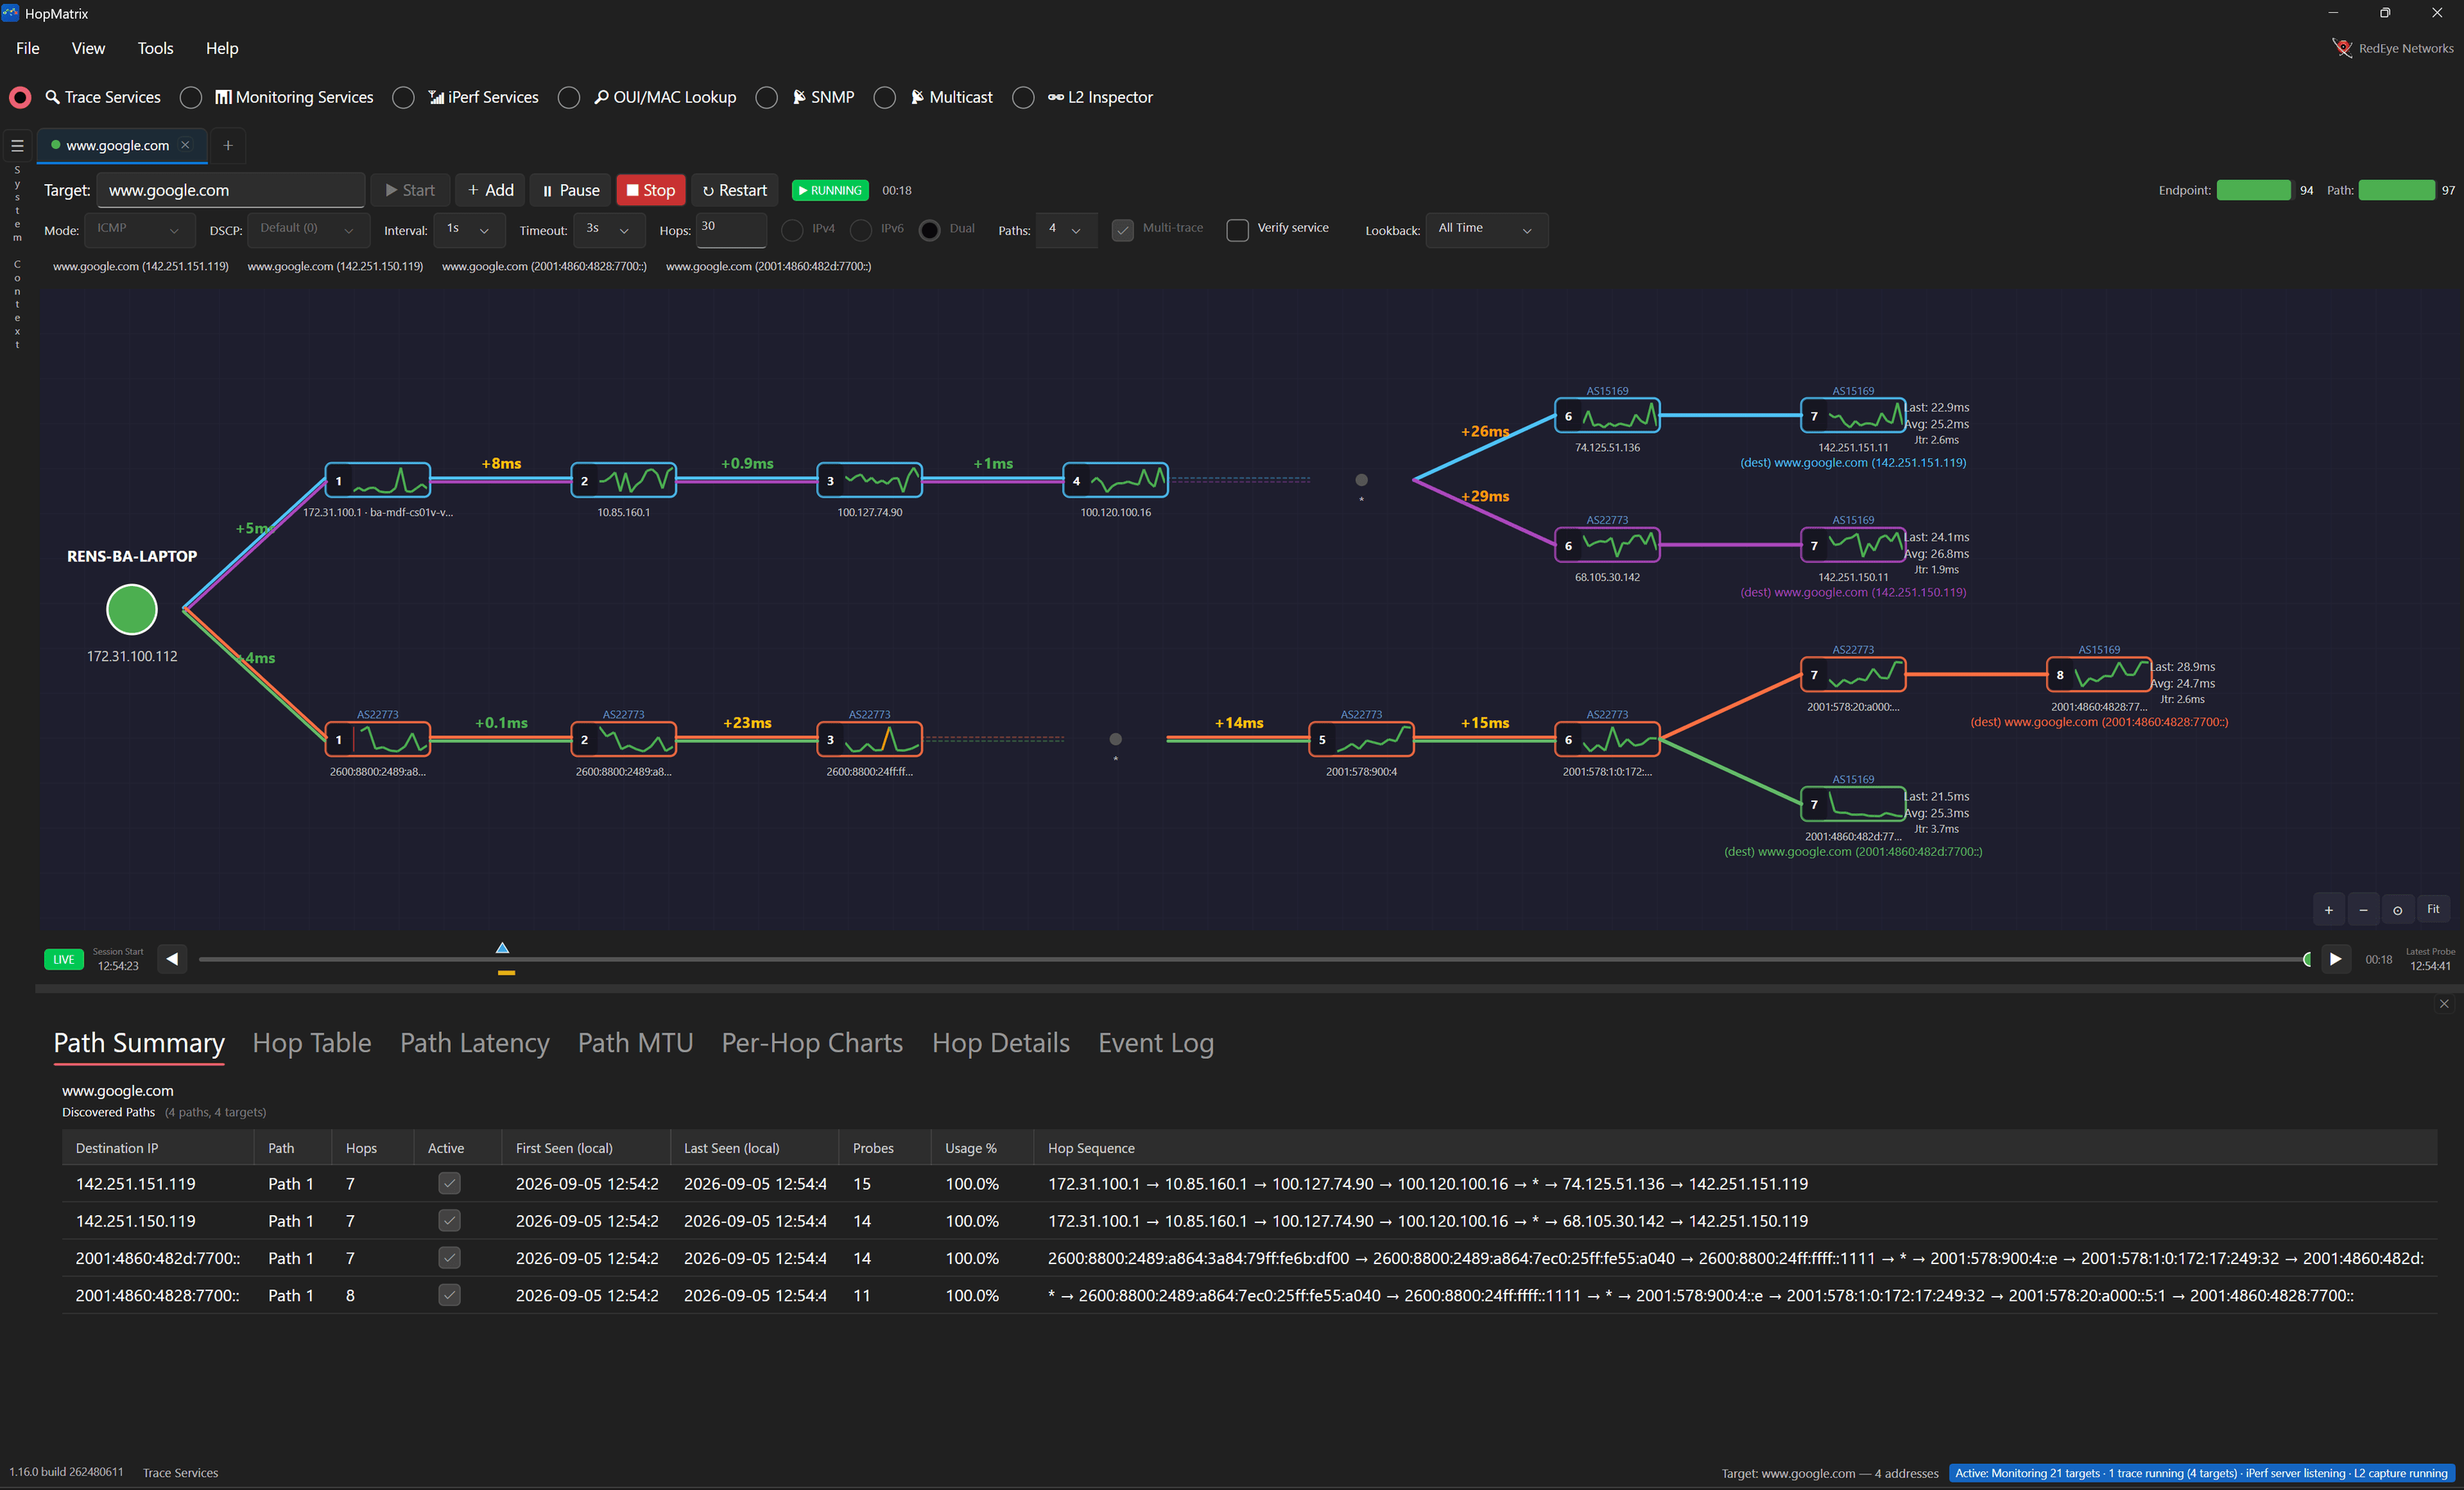Image resolution: width=2464 pixels, height=1490 pixels.
Task: Open the Paths count dropdown
Action: (1066, 230)
